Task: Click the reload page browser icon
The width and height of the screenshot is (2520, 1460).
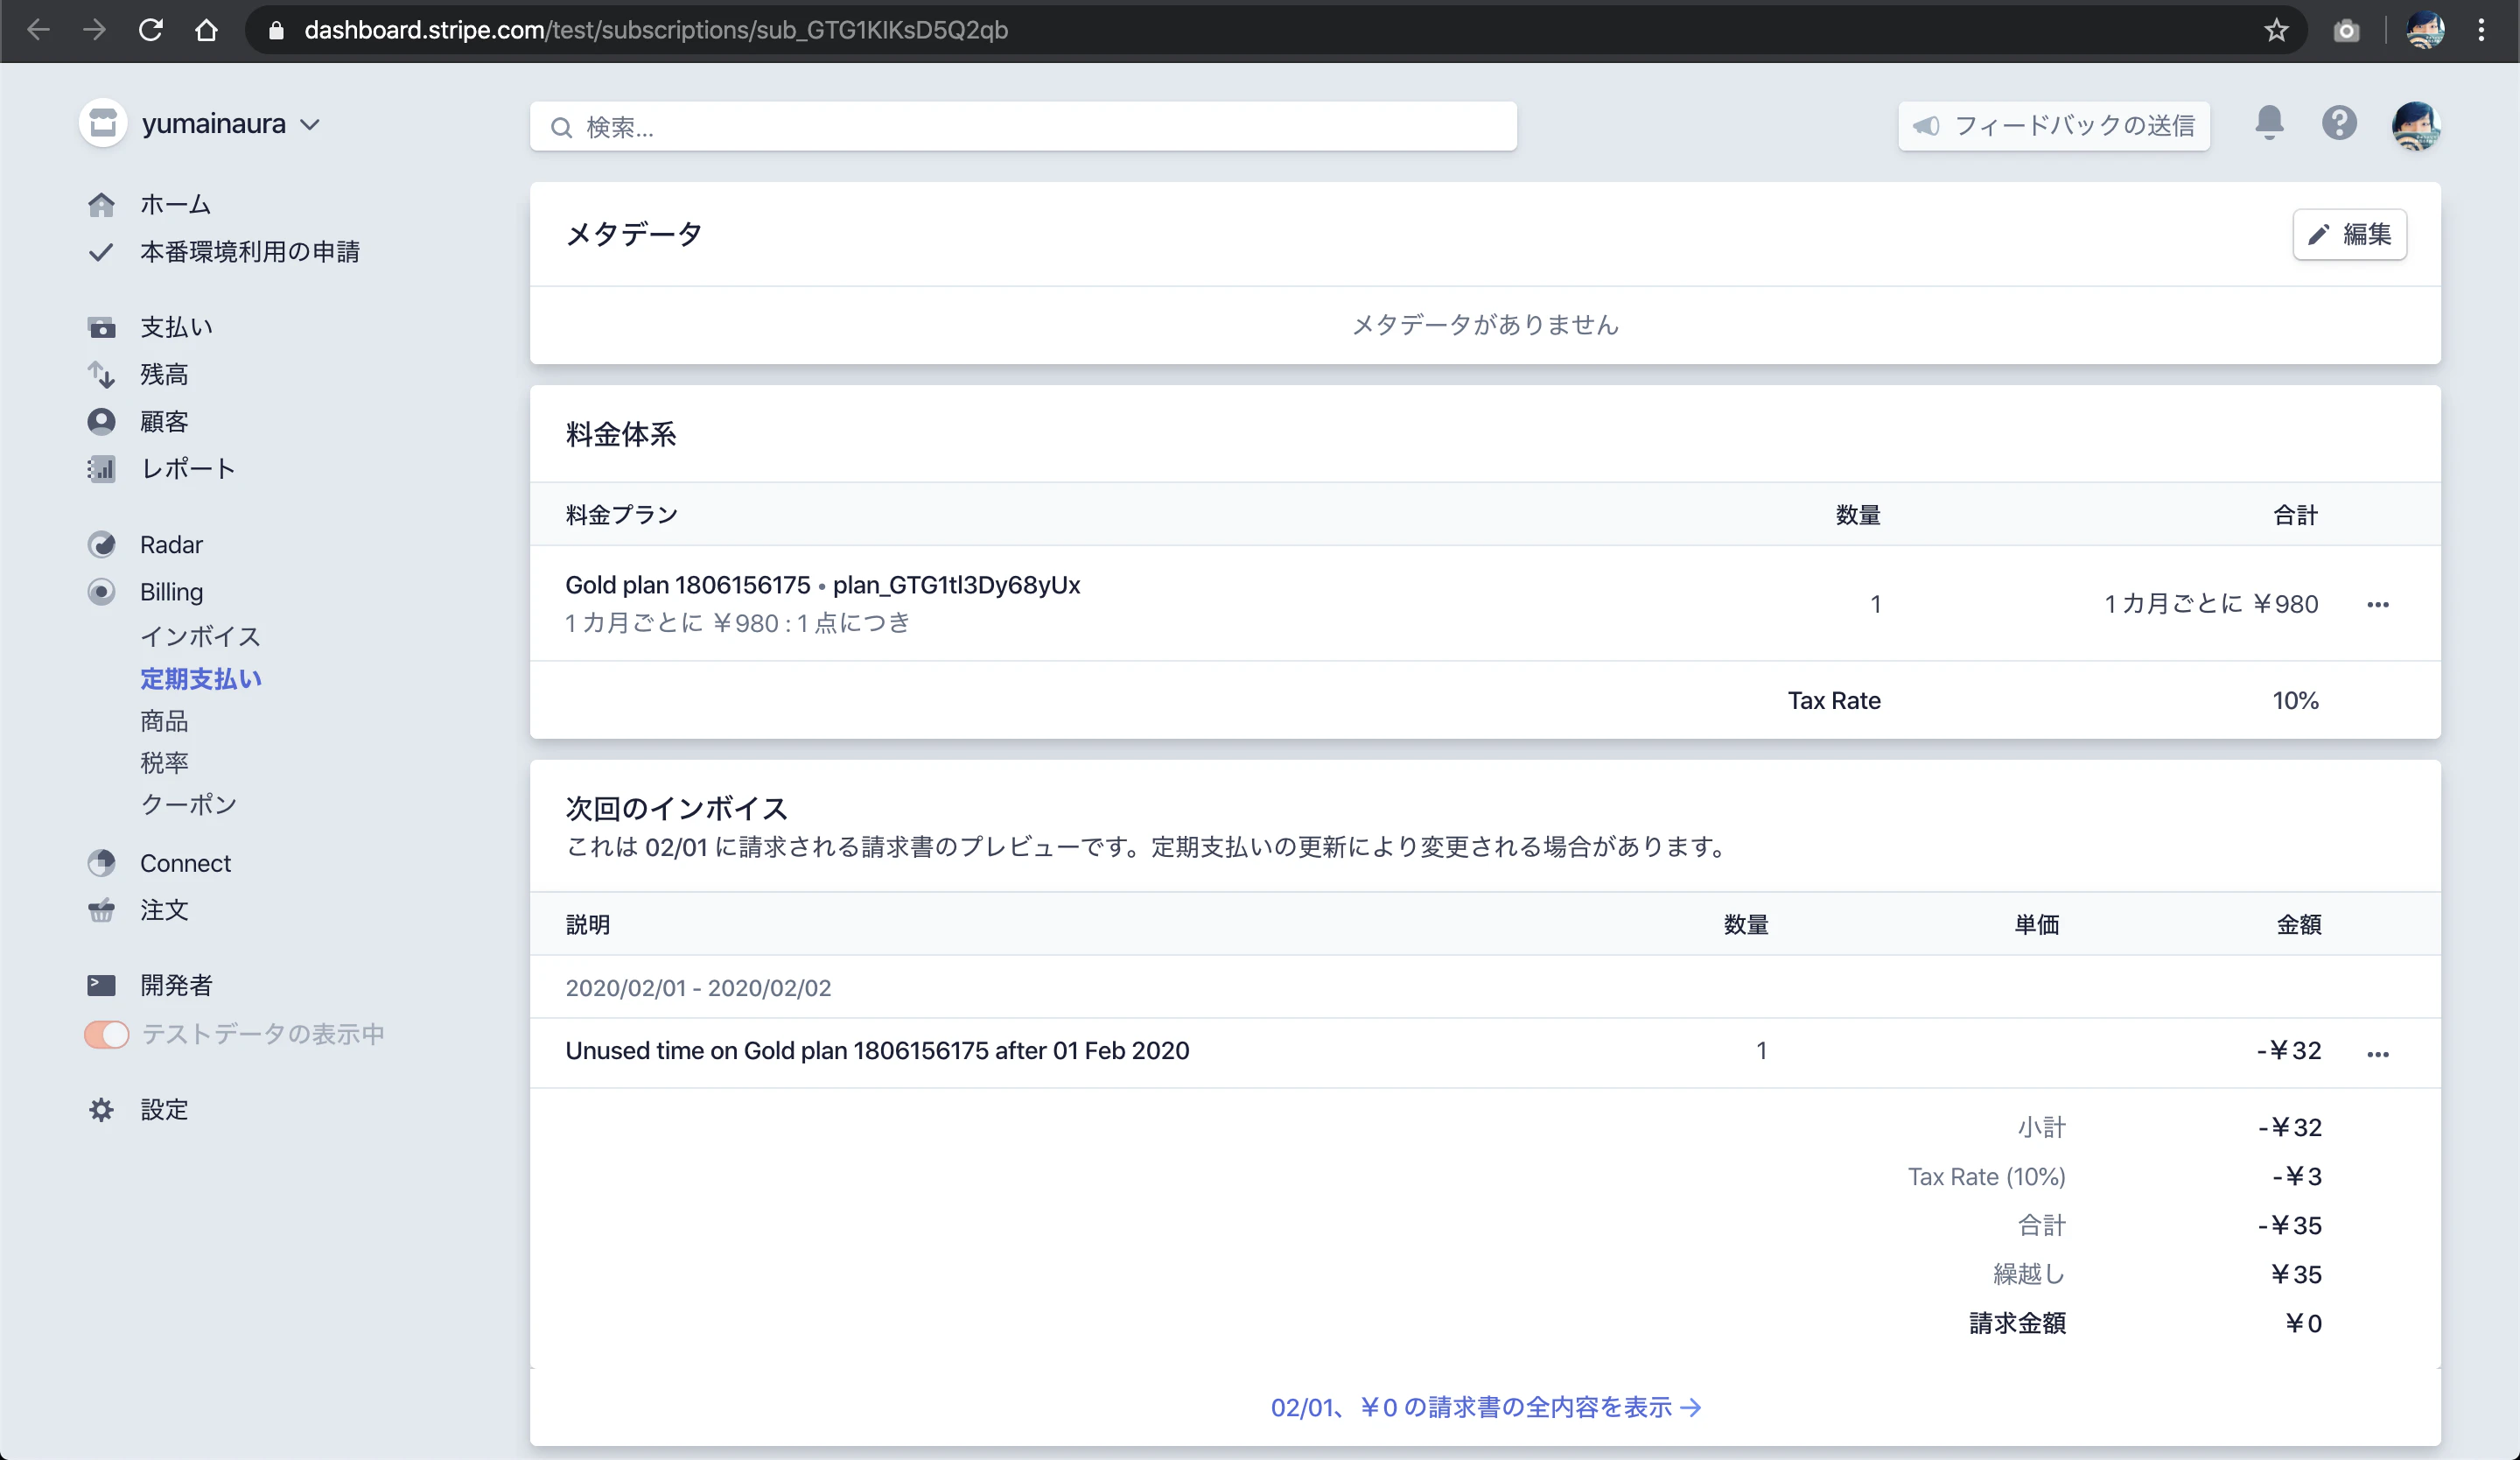Action: coord(150,30)
